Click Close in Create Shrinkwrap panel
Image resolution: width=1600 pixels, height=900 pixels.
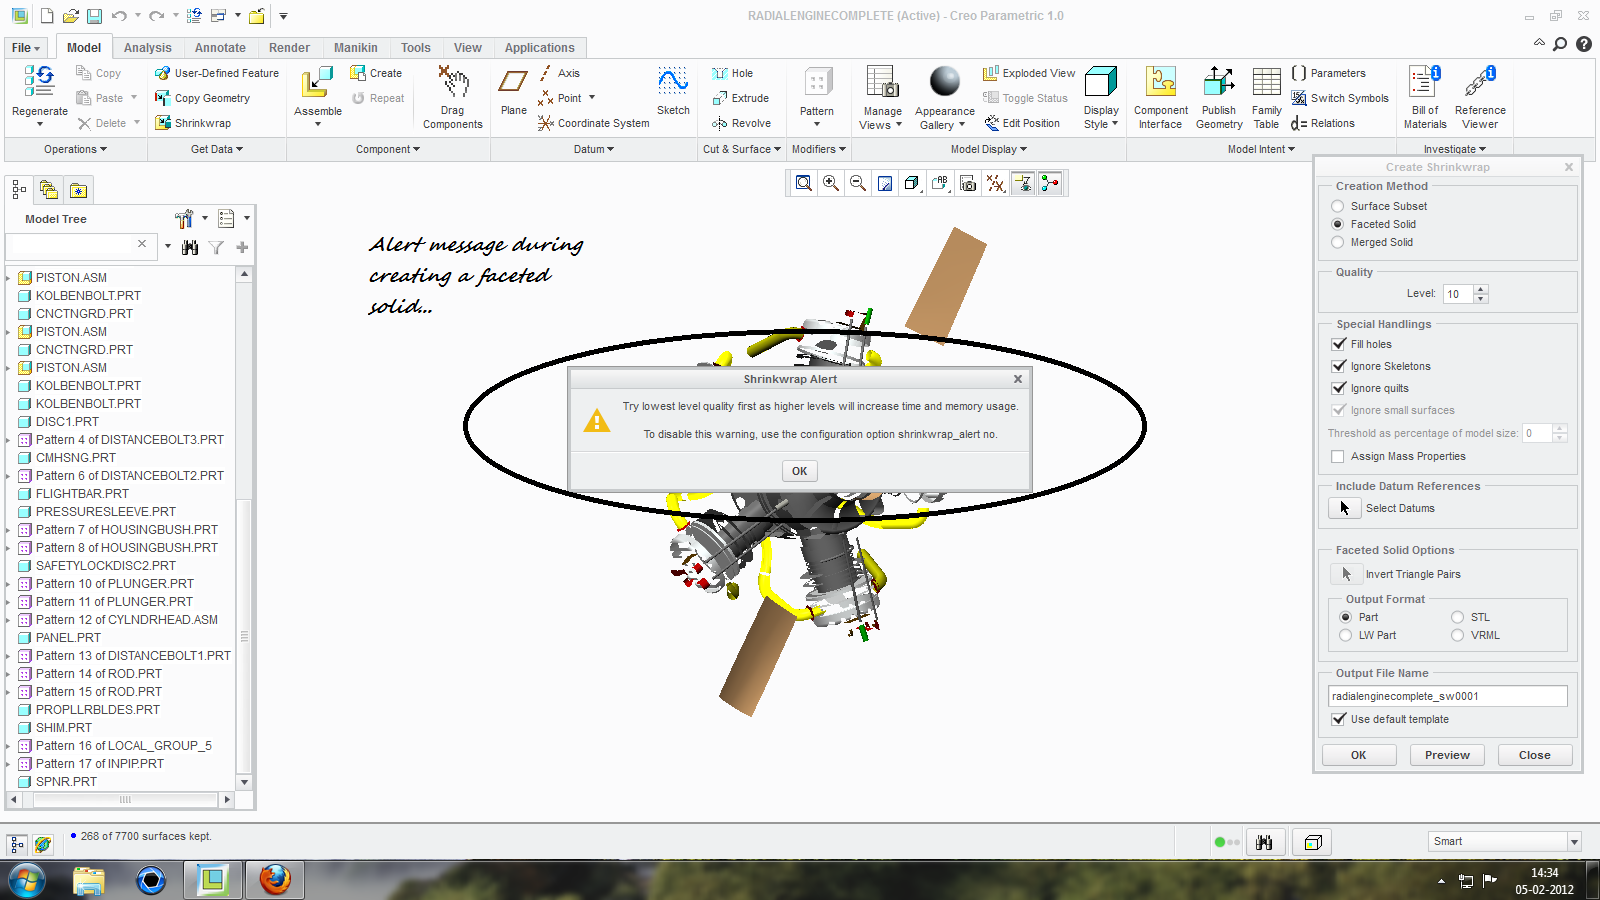click(1534, 755)
